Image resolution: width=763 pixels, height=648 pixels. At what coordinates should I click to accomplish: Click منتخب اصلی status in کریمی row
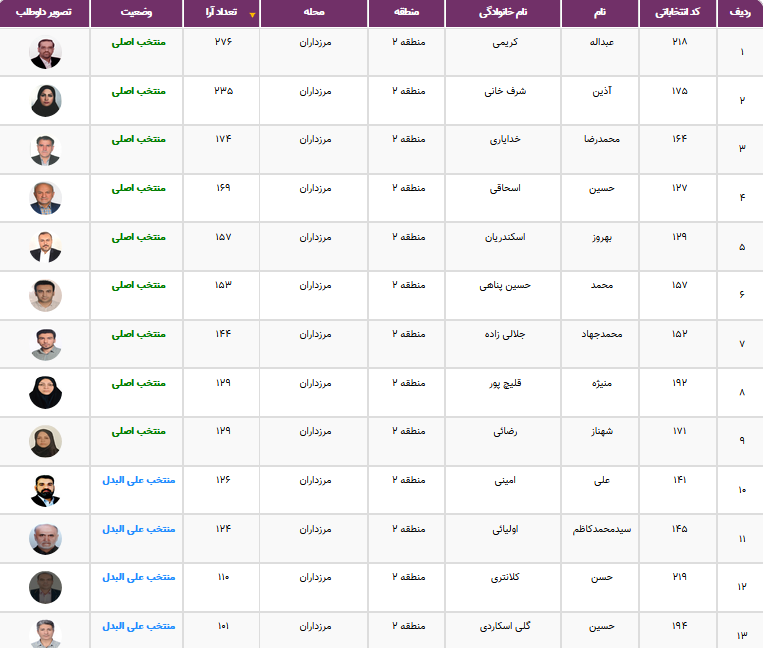(139, 42)
